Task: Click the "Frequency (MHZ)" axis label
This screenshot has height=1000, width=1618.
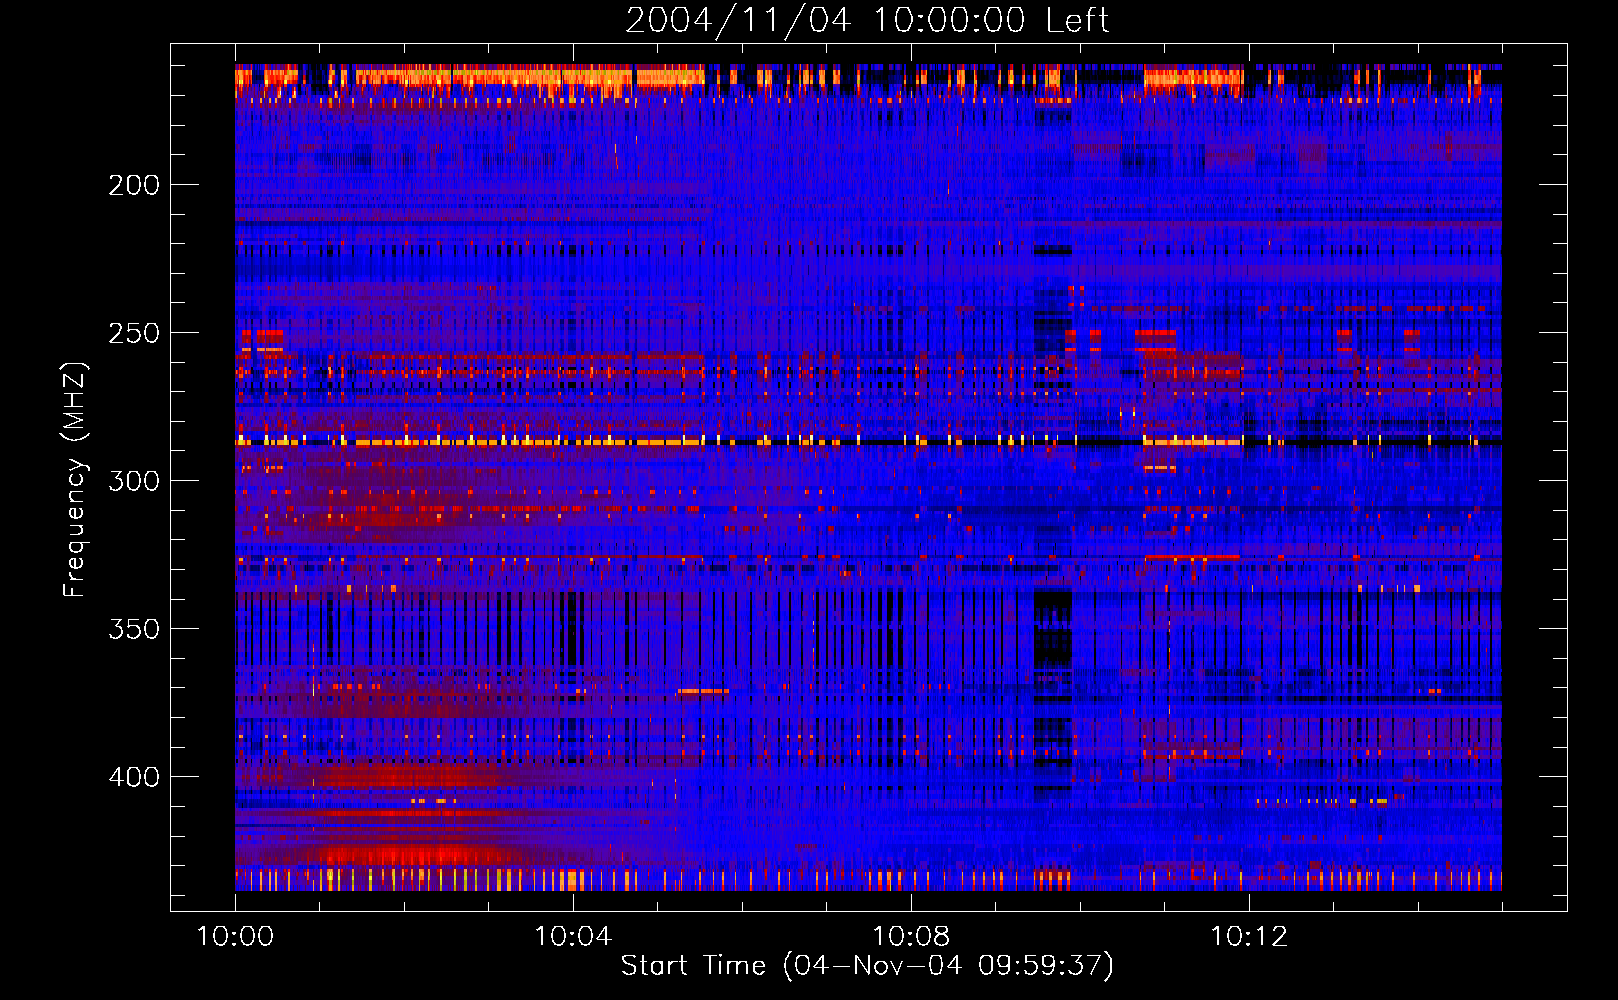Action: [75, 479]
